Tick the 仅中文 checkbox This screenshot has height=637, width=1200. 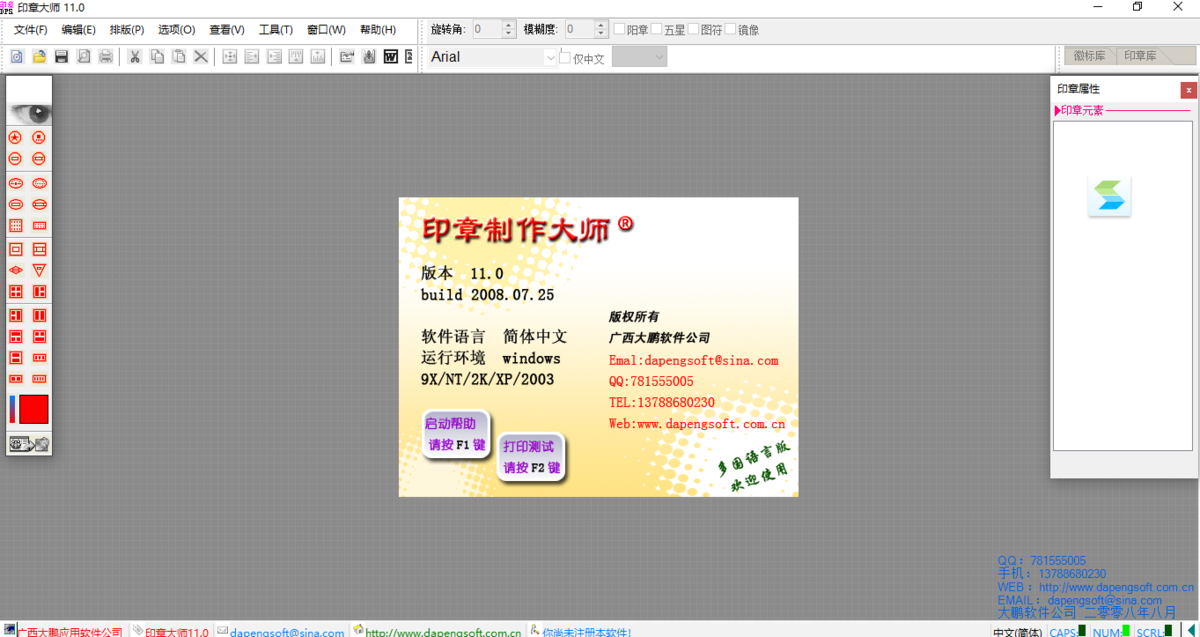click(x=566, y=58)
